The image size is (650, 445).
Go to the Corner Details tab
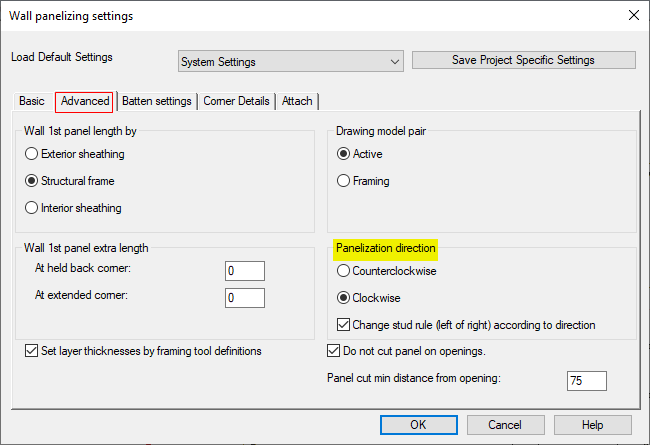[236, 101]
